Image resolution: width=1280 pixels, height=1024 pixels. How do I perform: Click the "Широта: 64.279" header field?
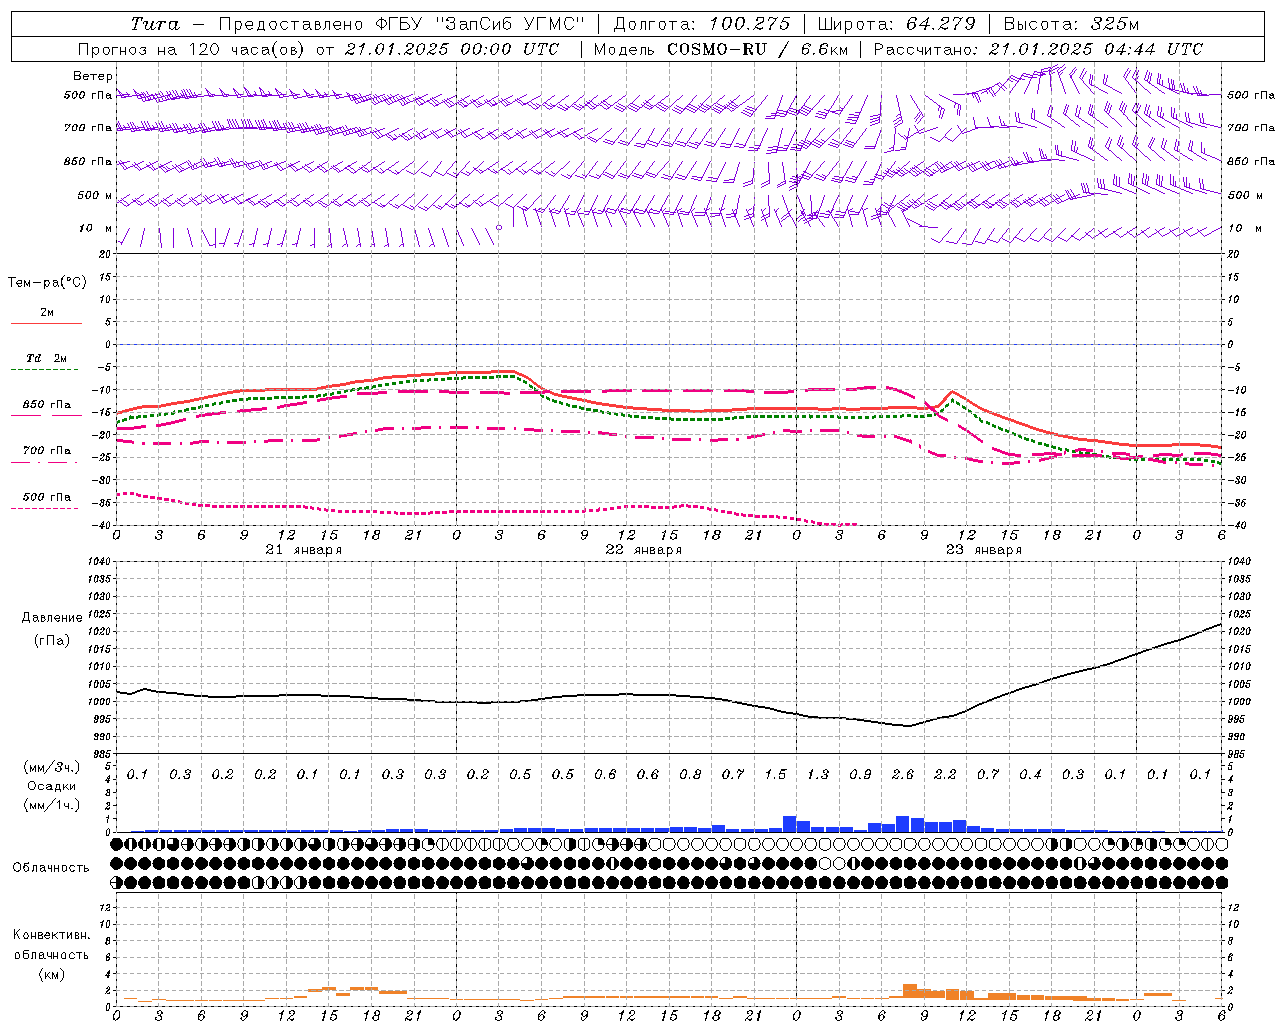coord(896,24)
